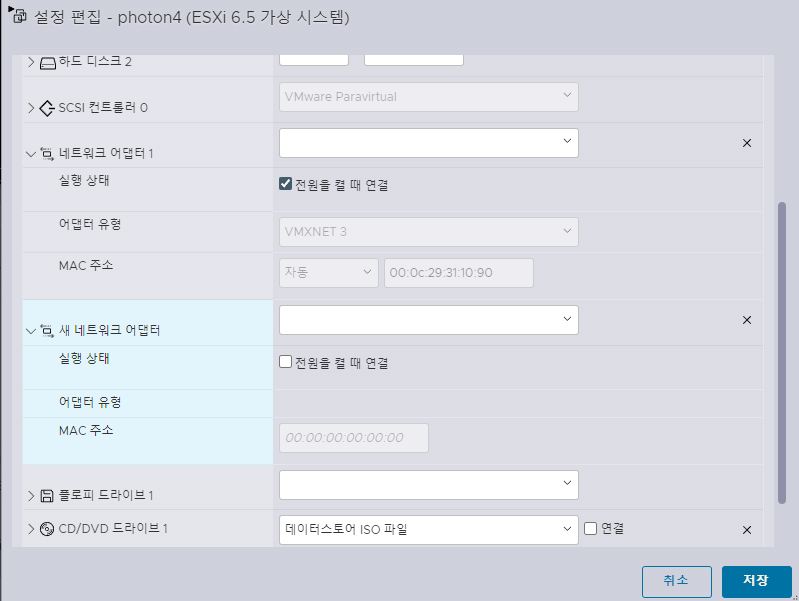Remove the new network adapter with X
The height and width of the screenshot is (601, 799).
click(x=747, y=320)
